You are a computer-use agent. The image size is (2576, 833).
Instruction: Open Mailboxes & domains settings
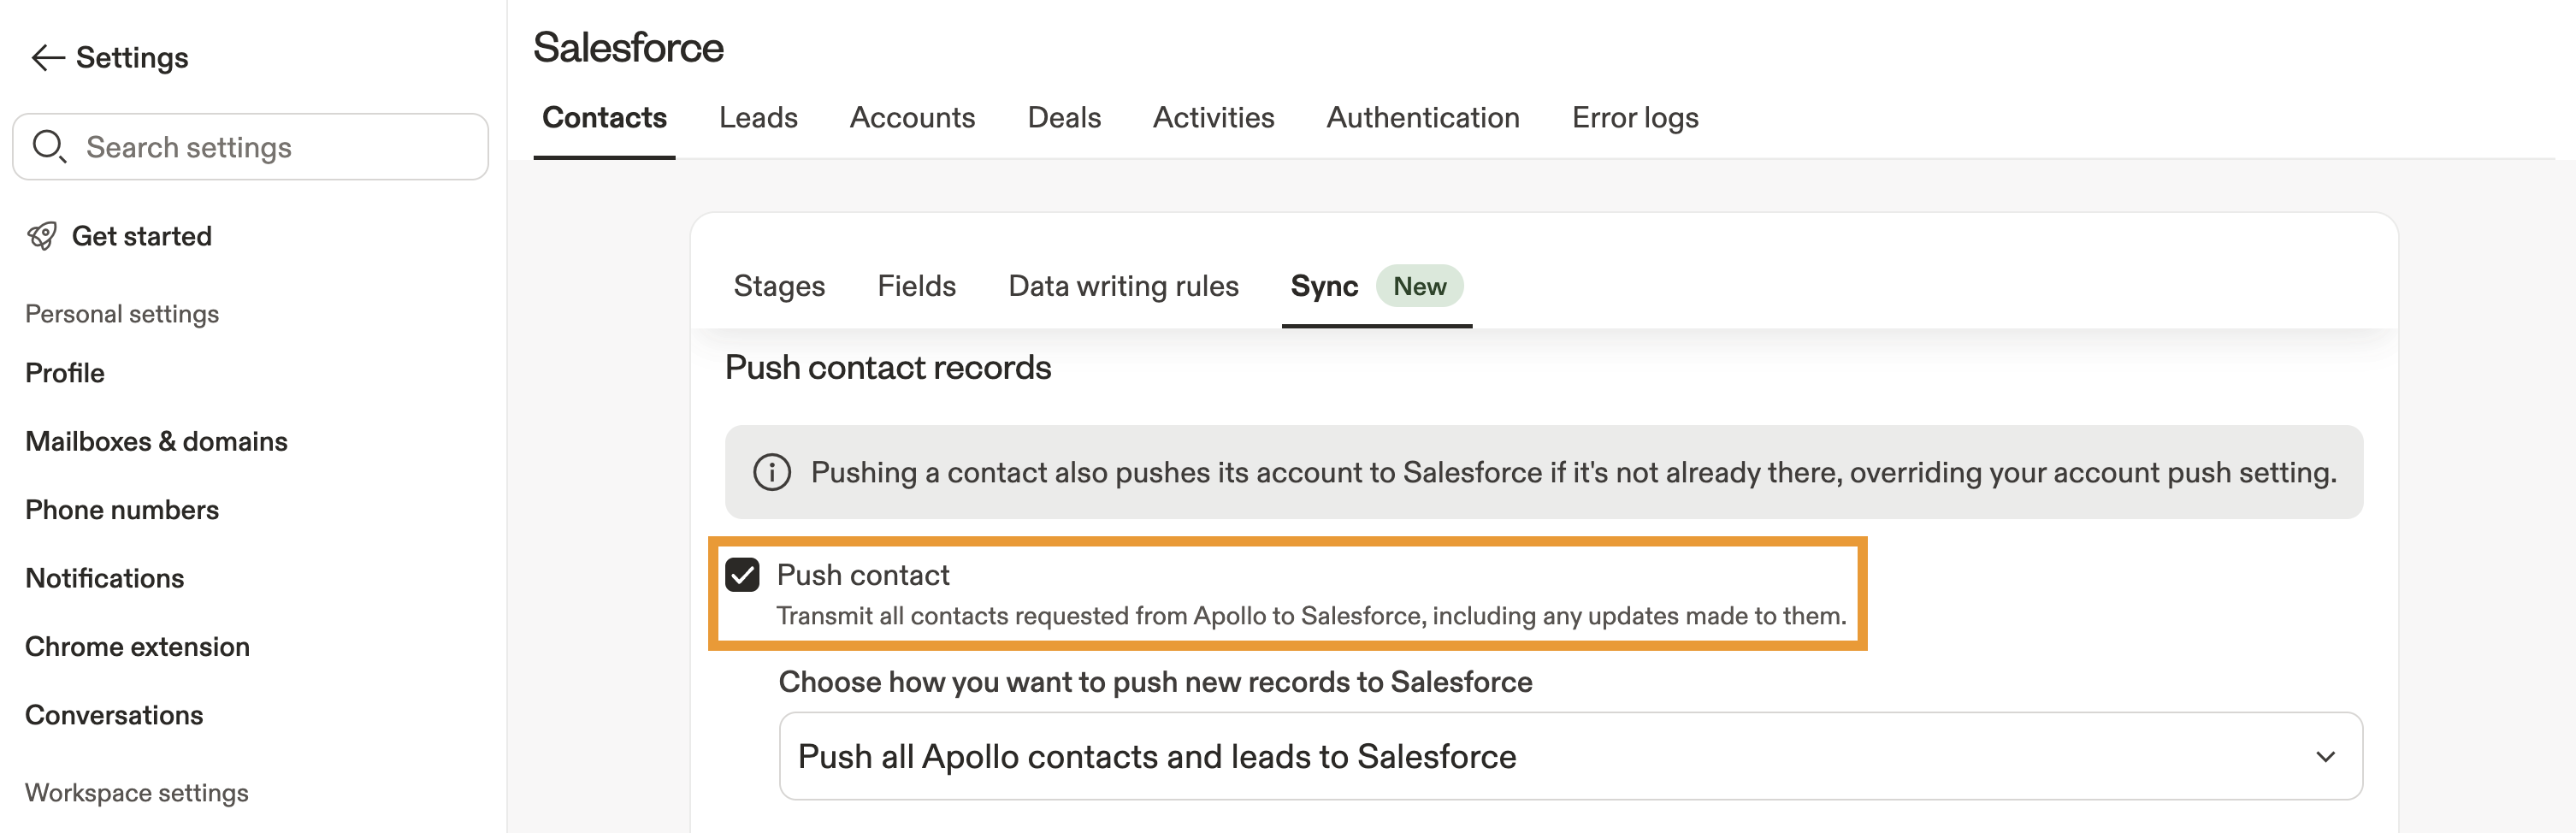156,441
